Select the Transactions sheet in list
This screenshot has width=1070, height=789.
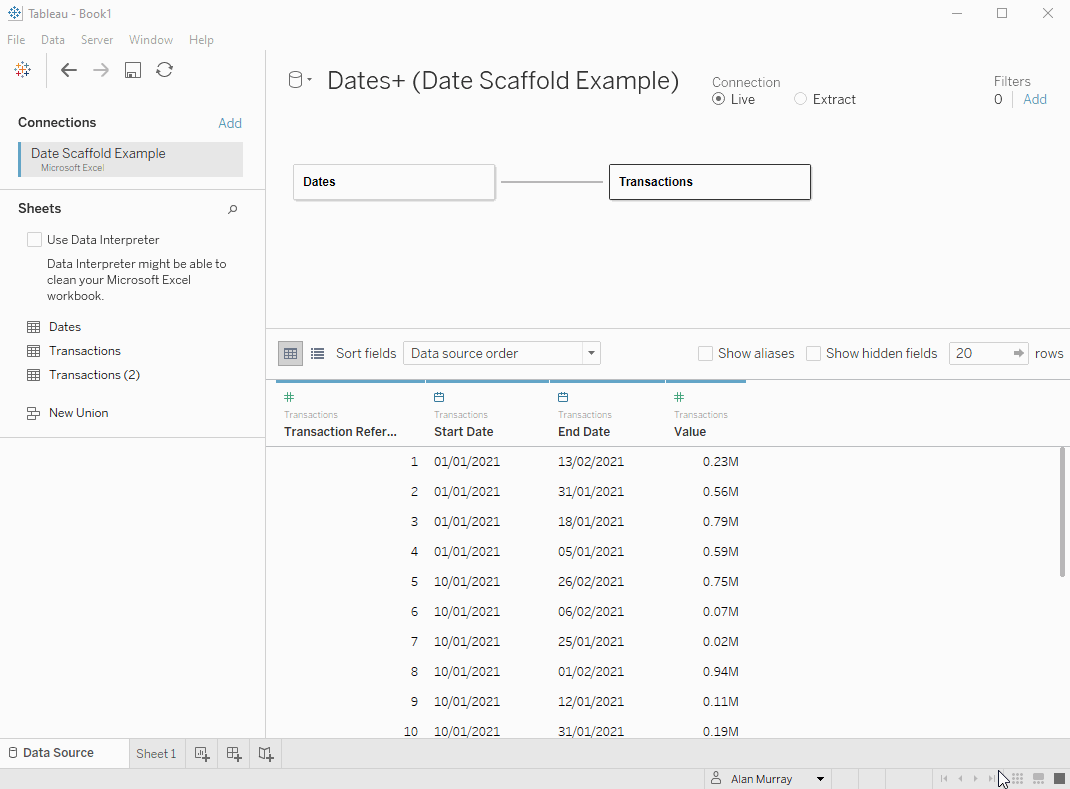tap(85, 351)
